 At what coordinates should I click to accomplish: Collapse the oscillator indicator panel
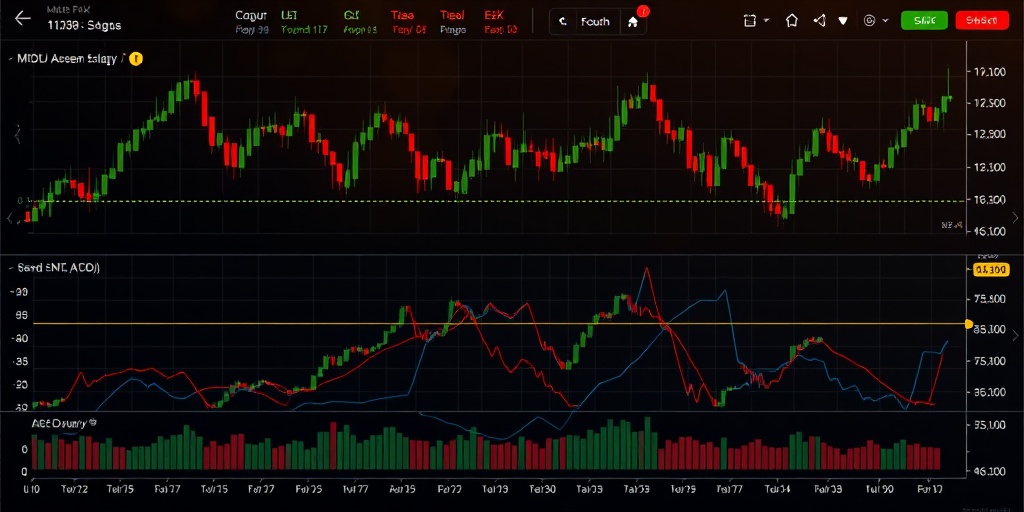(x=10, y=268)
